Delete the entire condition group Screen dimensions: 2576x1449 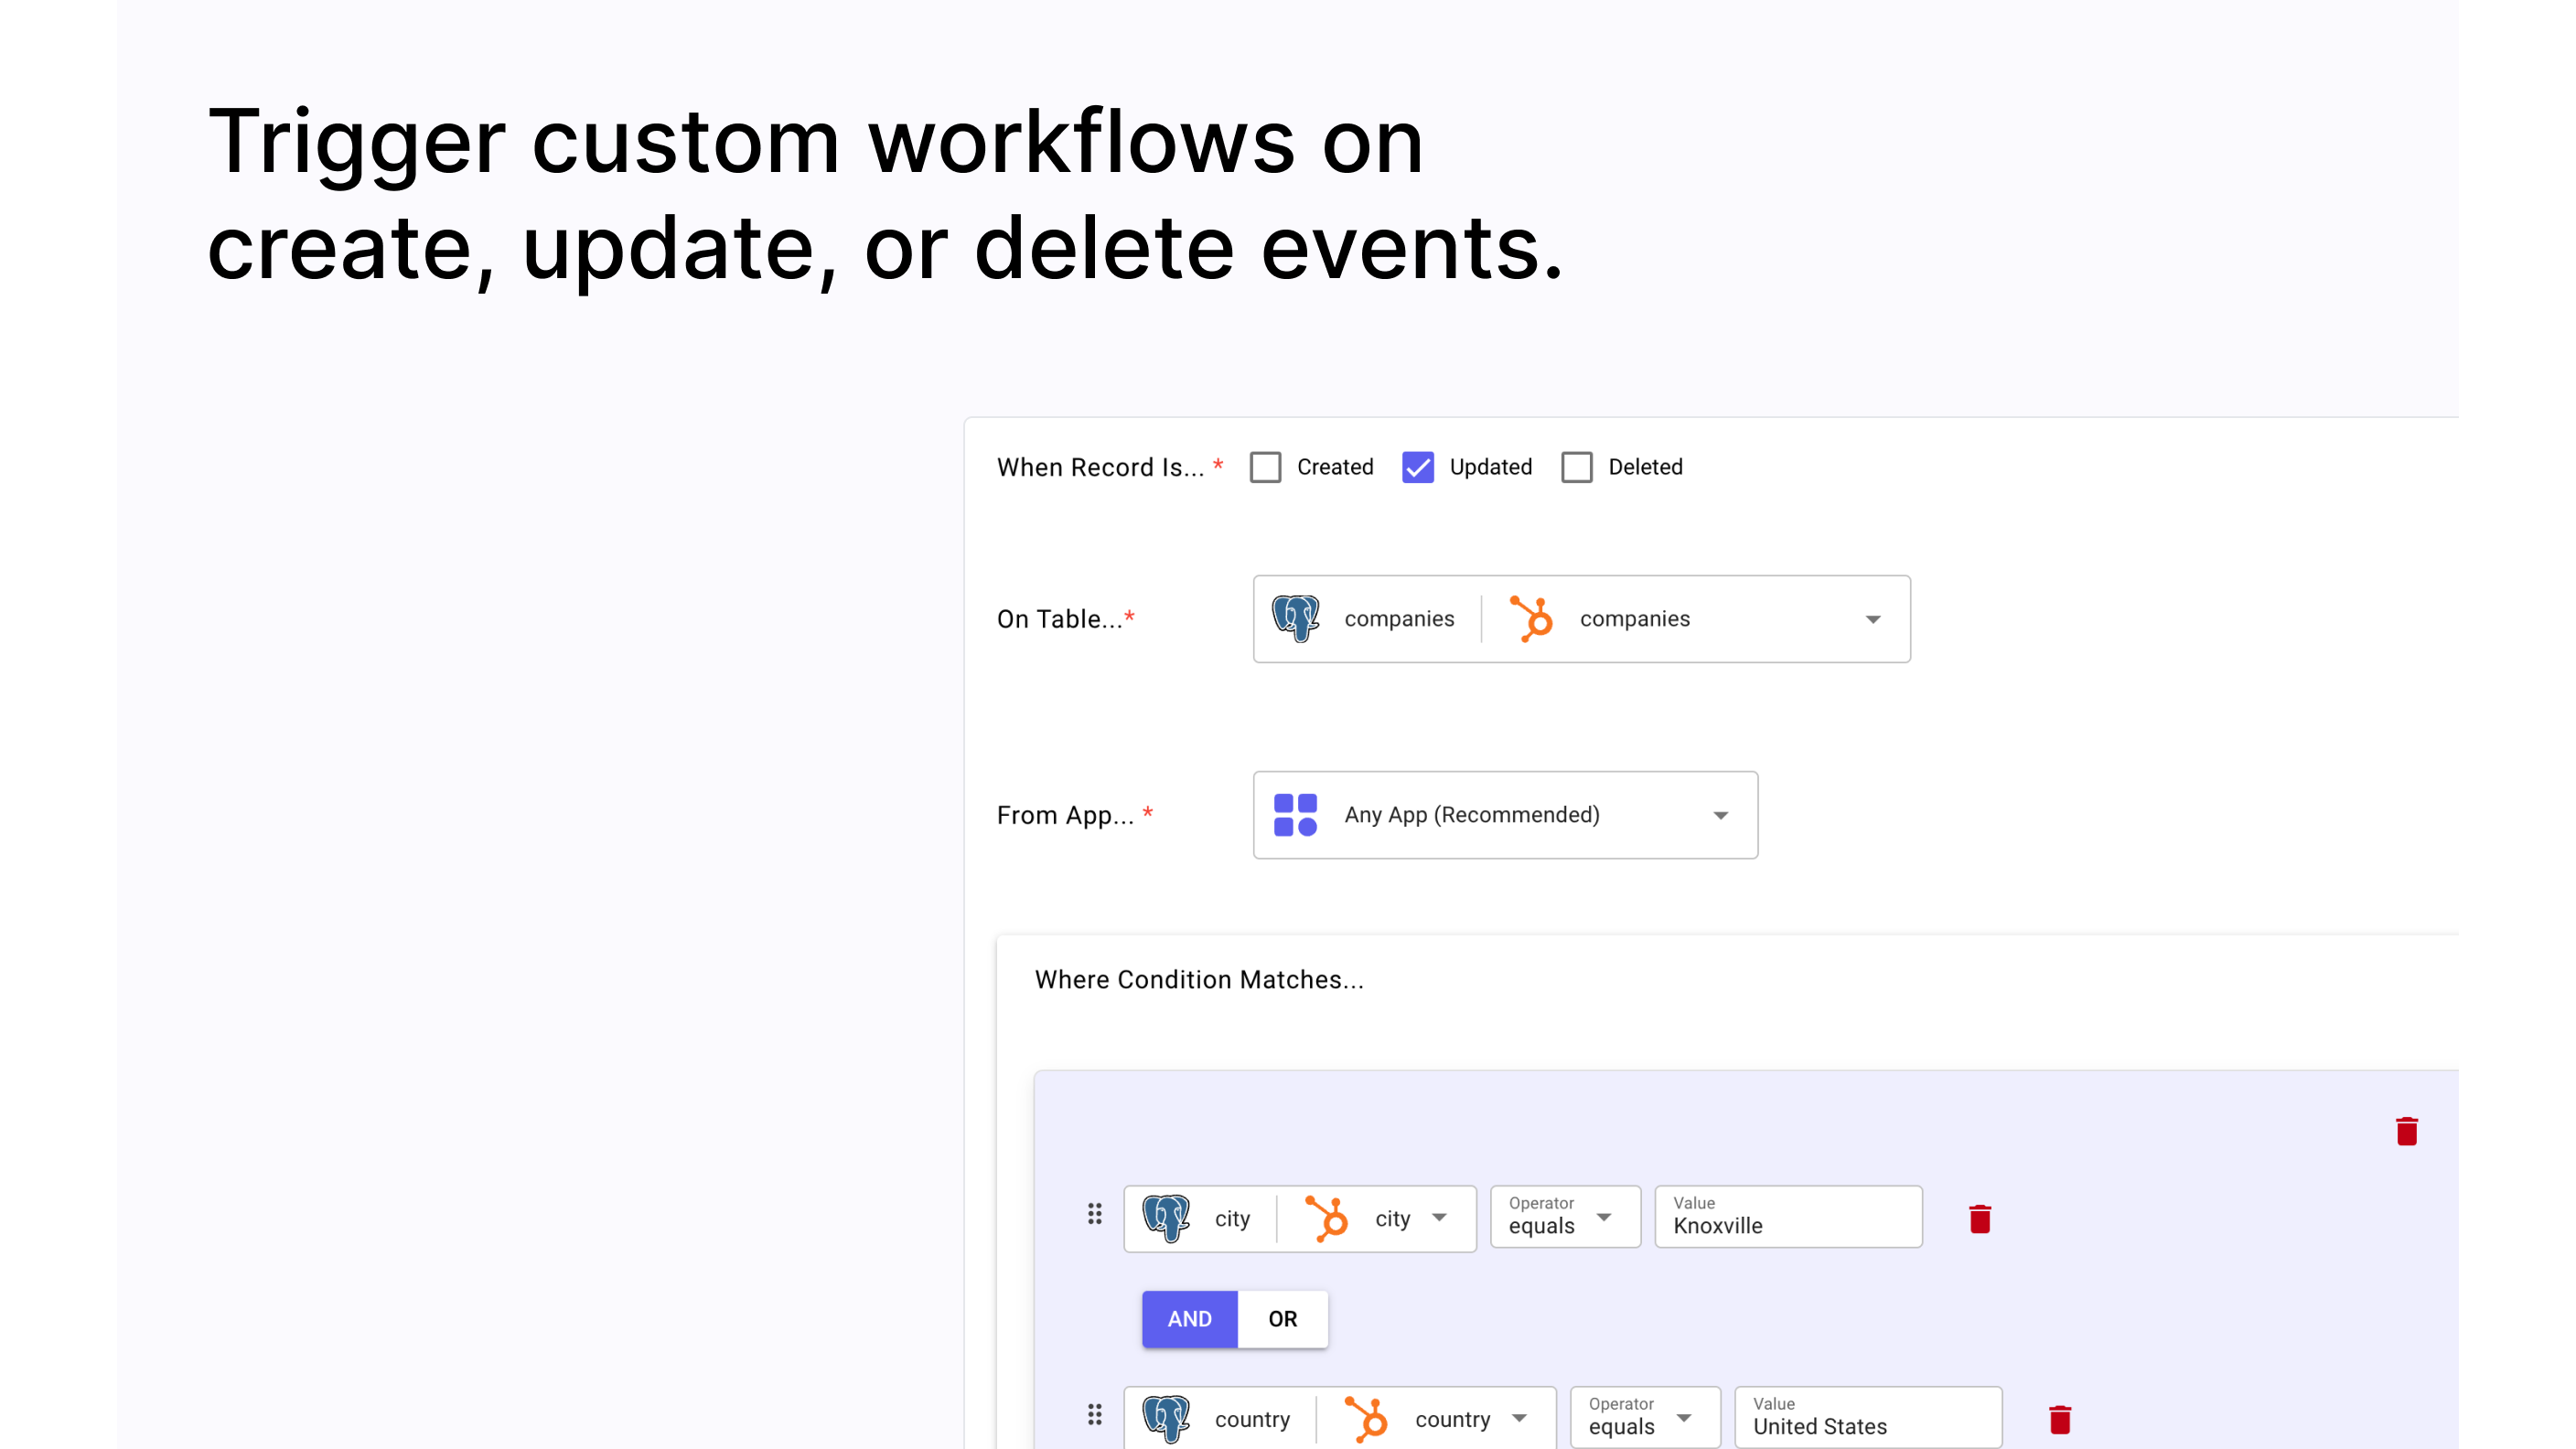click(2406, 1131)
